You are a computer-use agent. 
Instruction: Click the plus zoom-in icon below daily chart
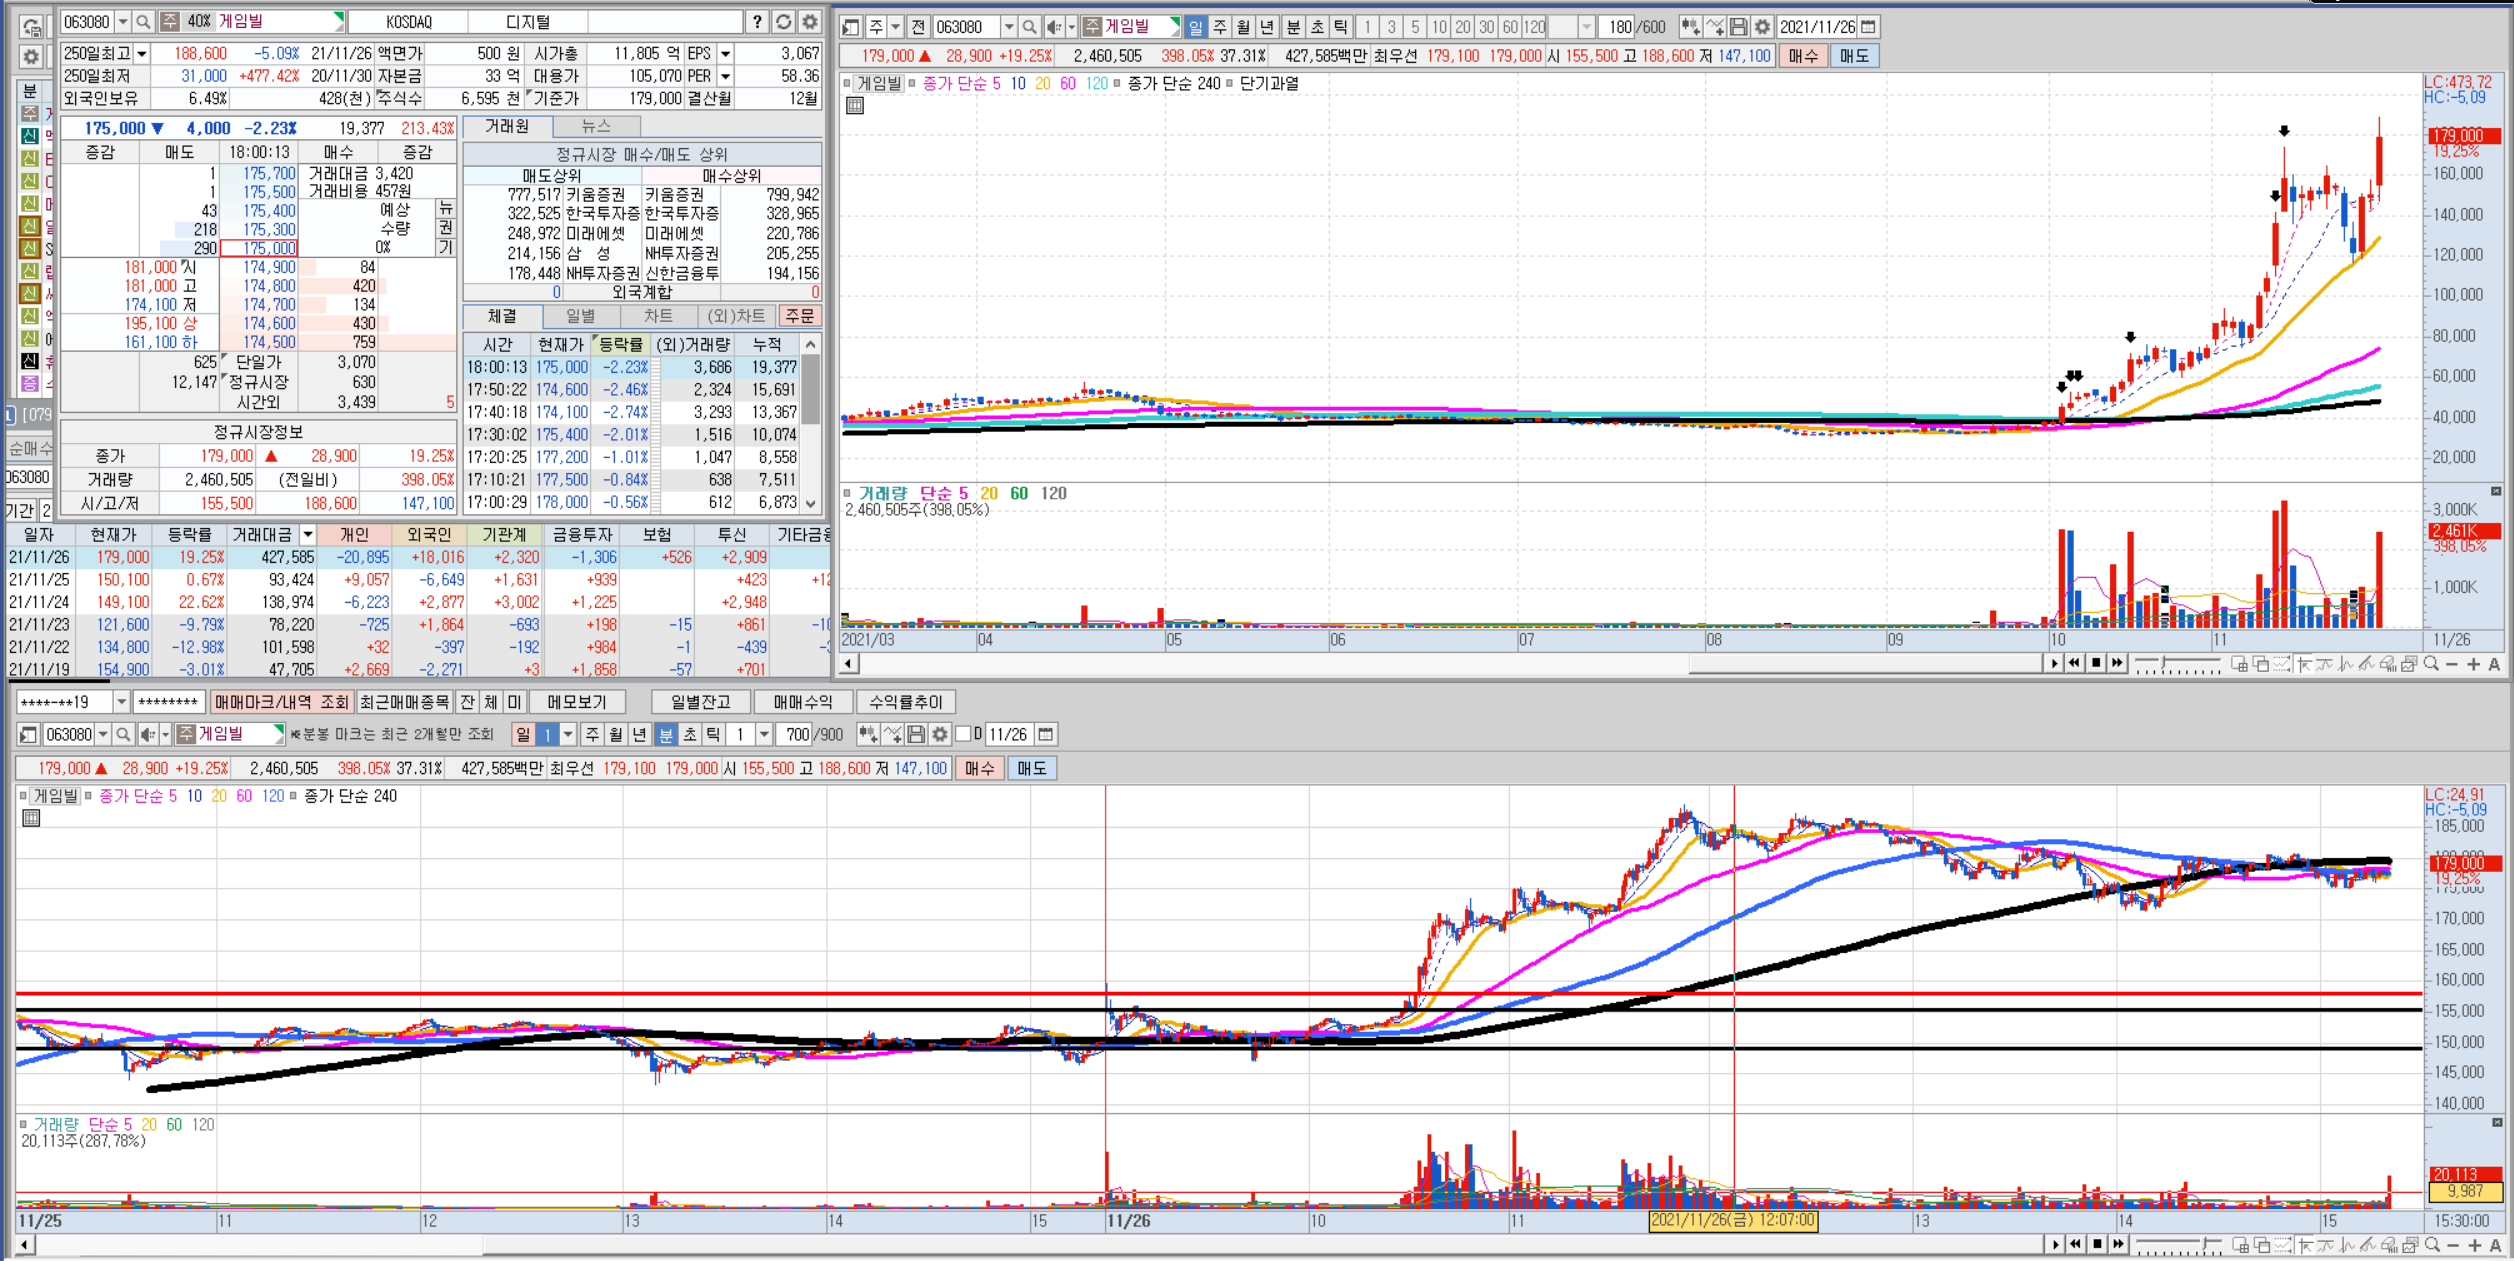click(x=2473, y=664)
